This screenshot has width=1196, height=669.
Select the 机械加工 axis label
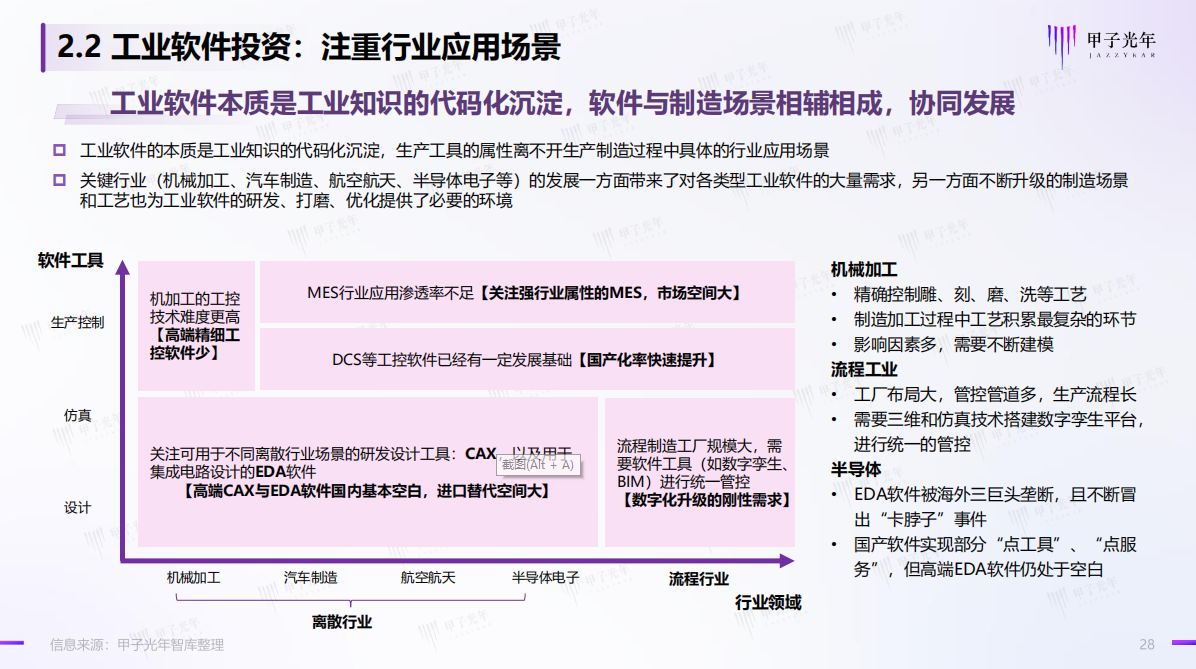[x=190, y=577]
